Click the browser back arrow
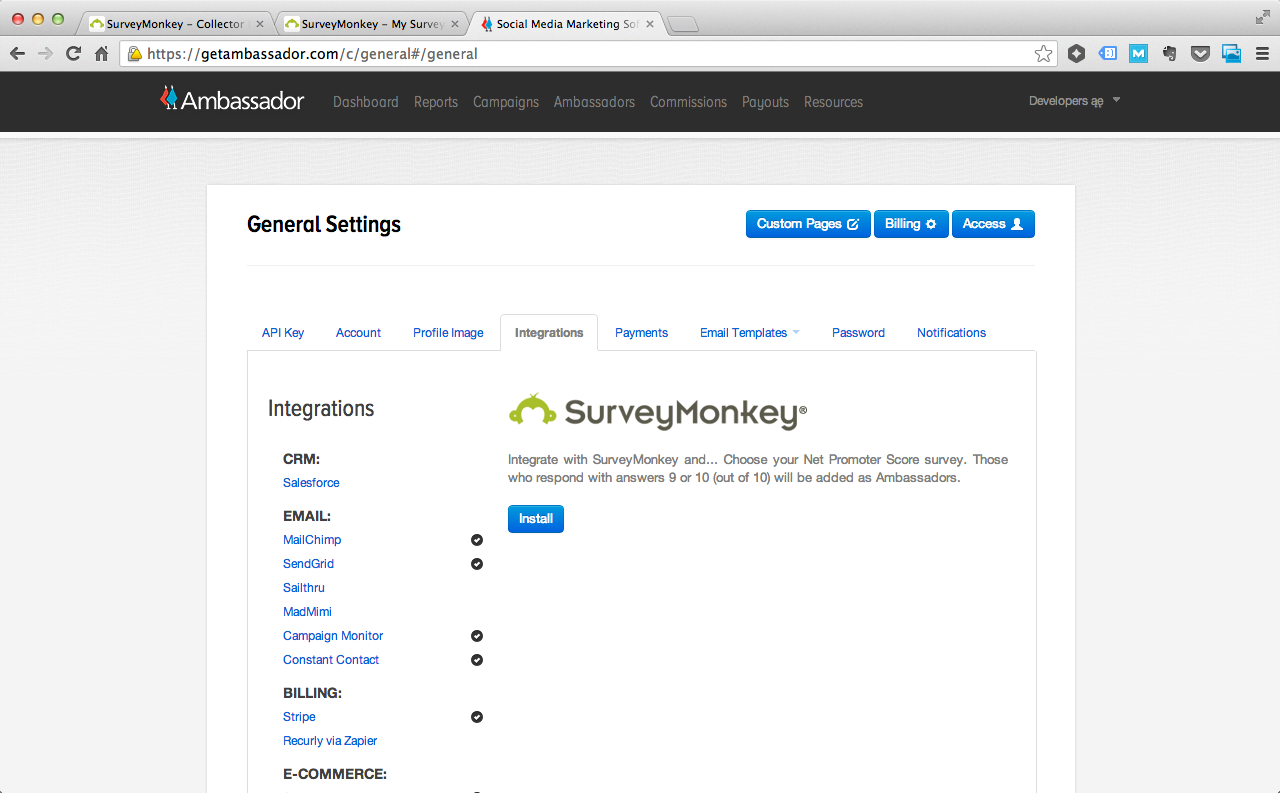This screenshot has width=1280, height=793. coord(17,54)
